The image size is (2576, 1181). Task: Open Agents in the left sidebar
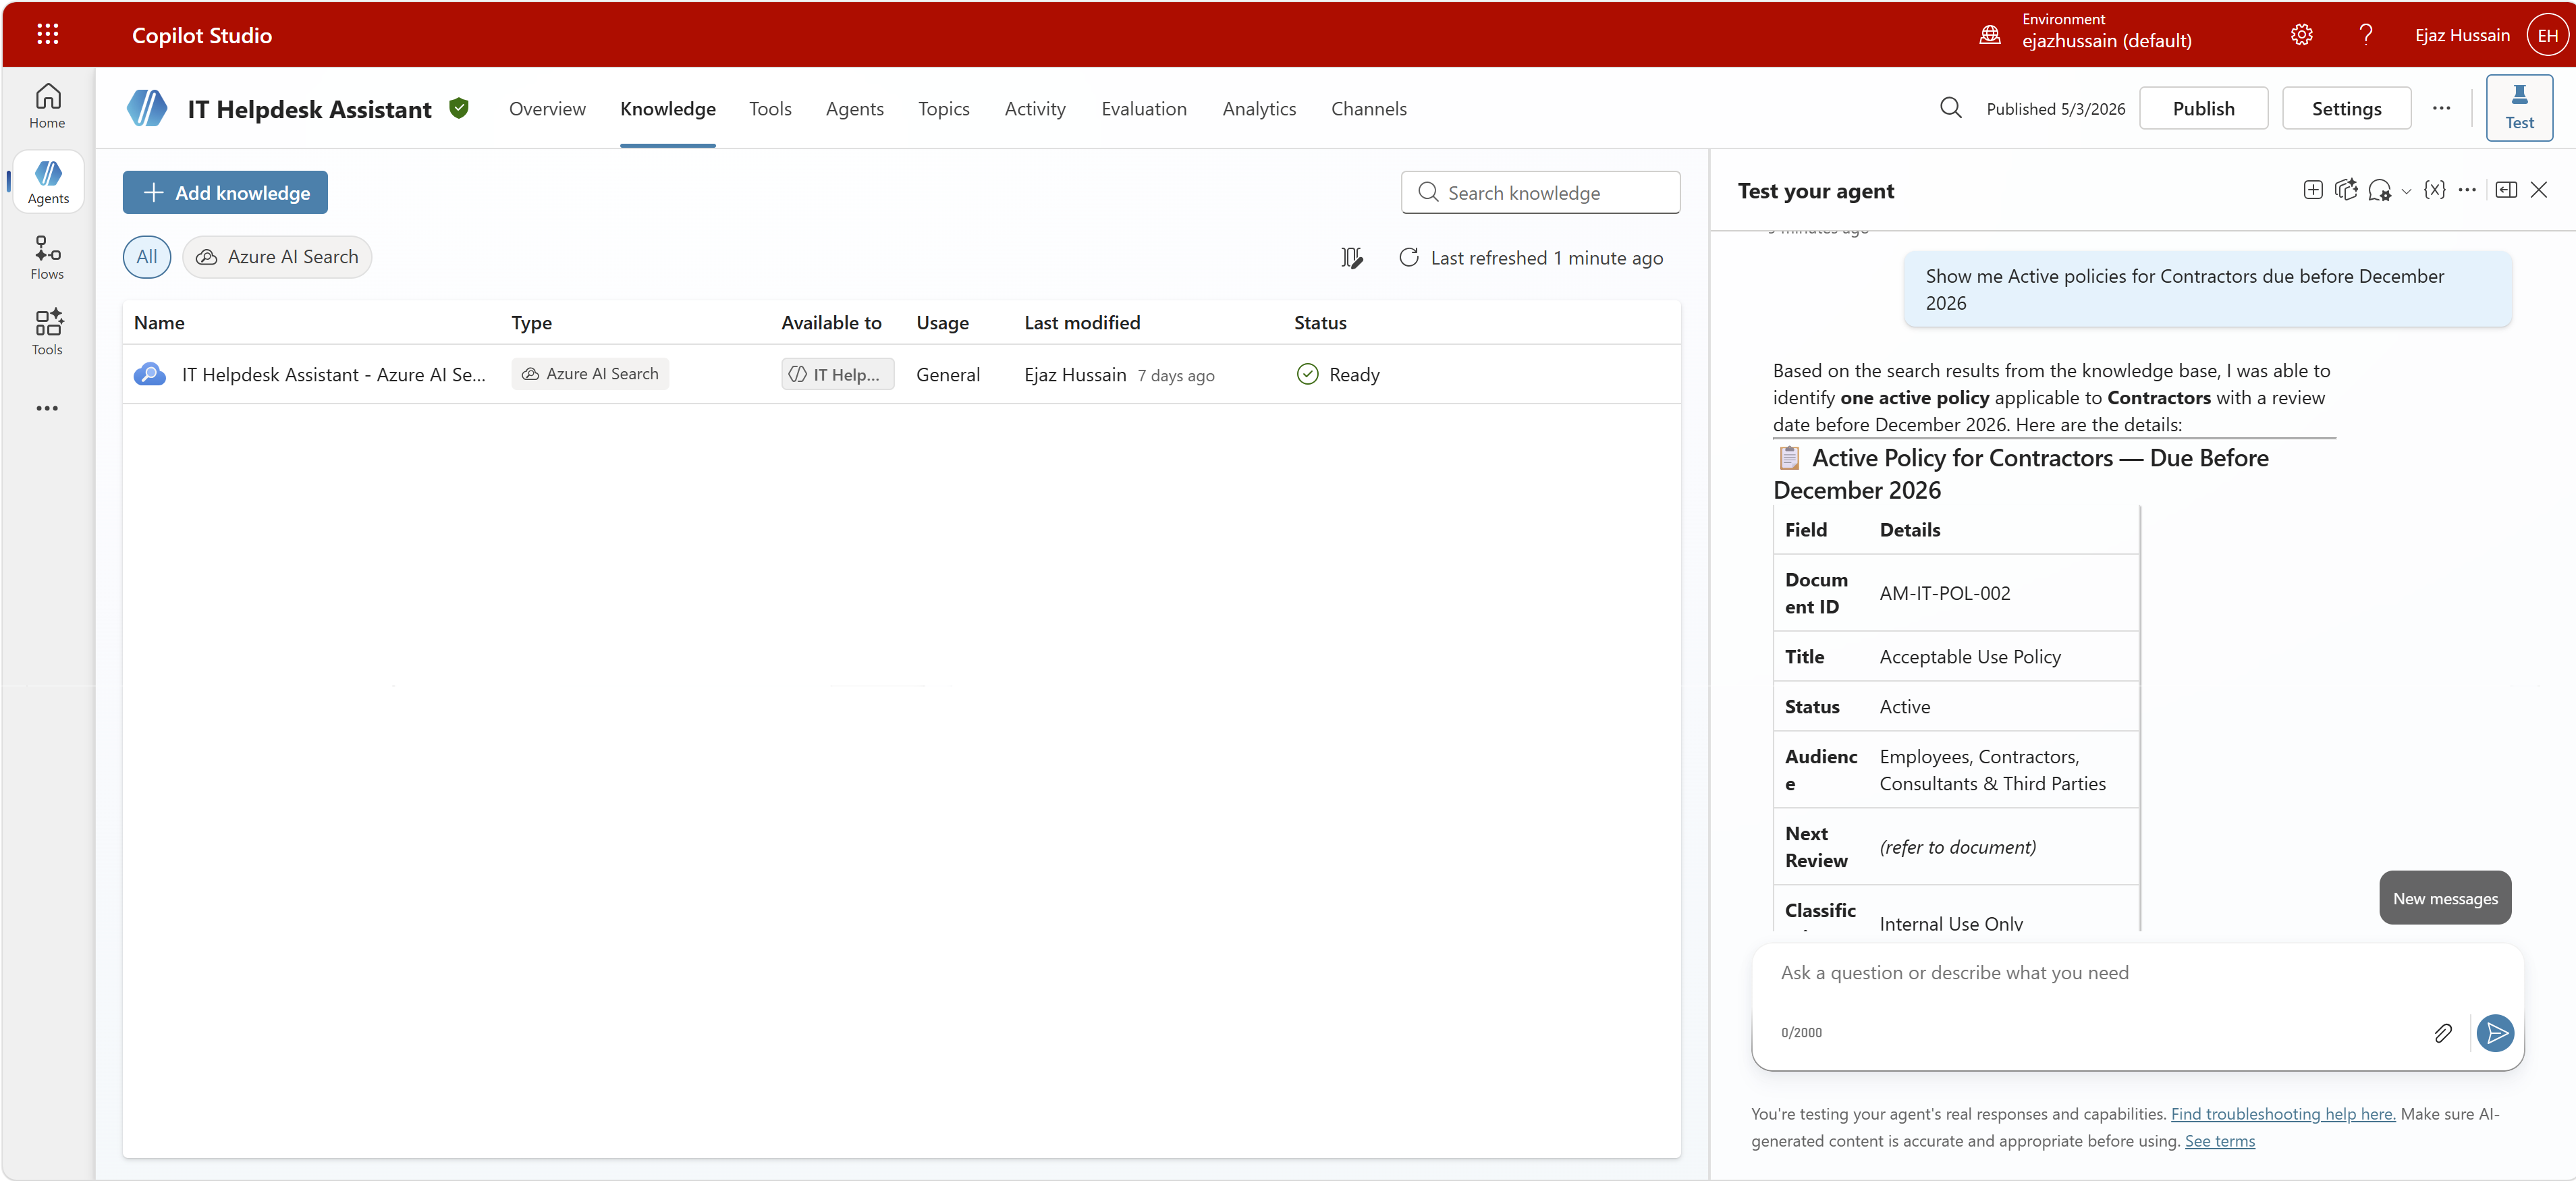pos(48,182)
